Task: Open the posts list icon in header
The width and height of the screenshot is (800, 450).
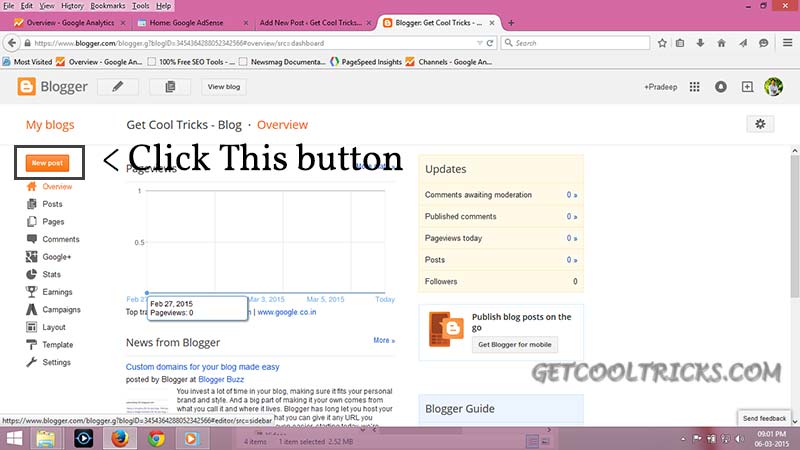Action: point(170,87)
